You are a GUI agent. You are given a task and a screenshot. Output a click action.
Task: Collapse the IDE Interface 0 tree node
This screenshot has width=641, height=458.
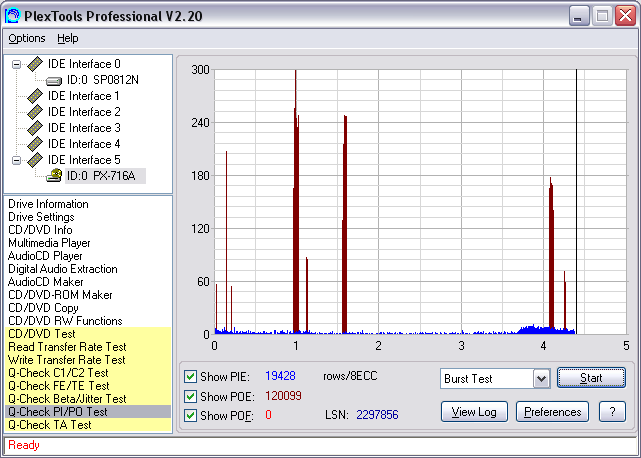click(x=16, y=64)
